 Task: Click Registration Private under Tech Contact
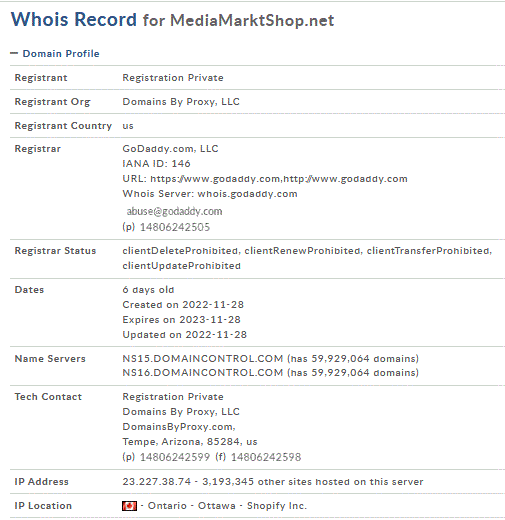[x=173, y=397]
